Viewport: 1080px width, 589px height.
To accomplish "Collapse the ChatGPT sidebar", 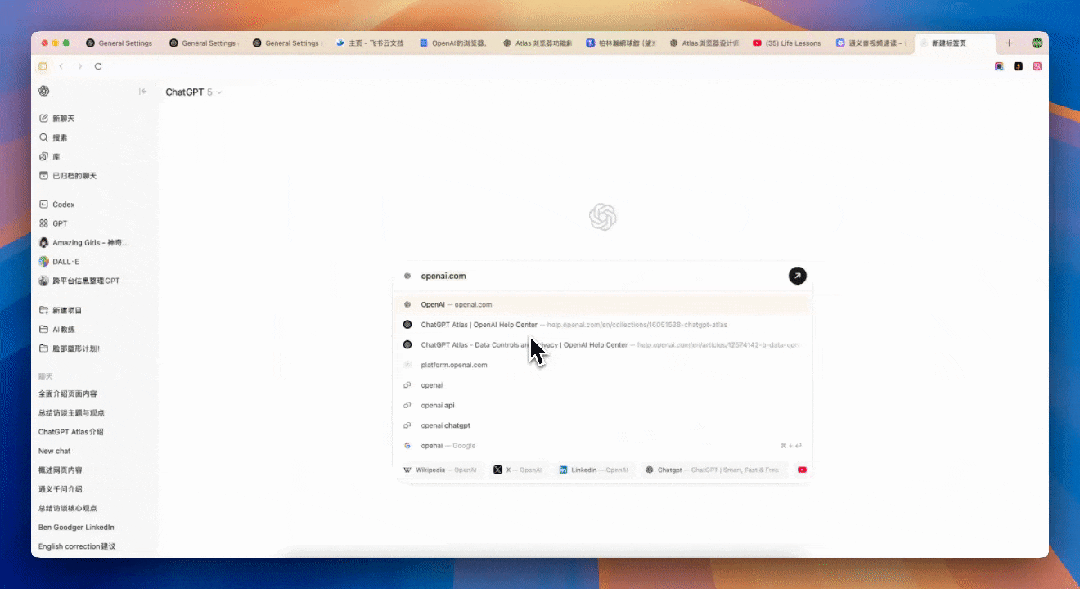I will 143,90.
